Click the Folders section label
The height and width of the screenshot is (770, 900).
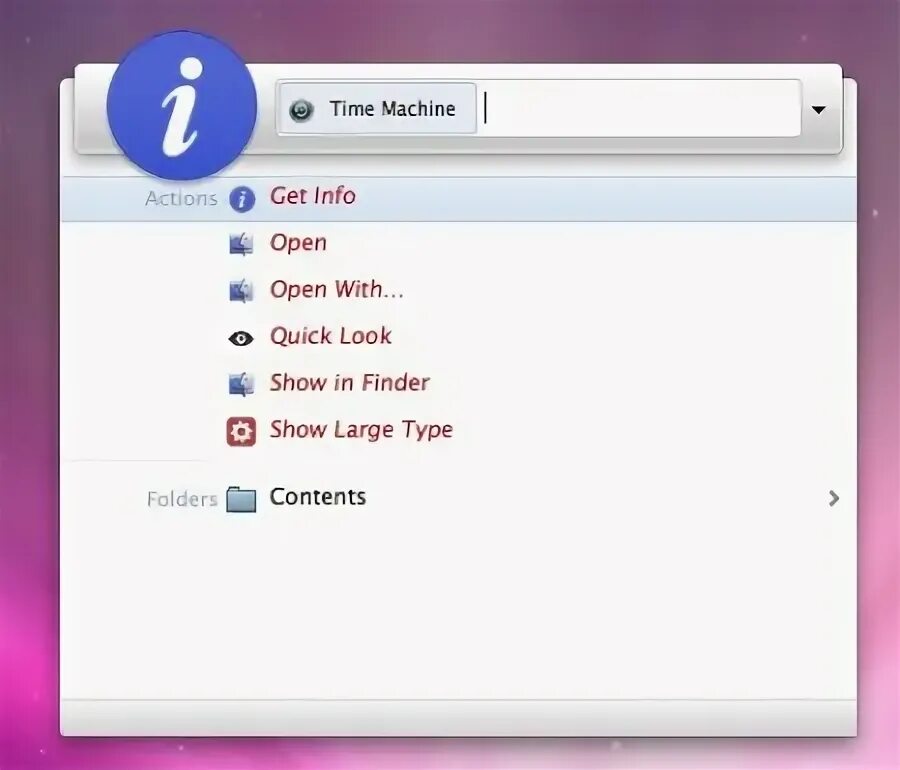(x=183, y=499)
